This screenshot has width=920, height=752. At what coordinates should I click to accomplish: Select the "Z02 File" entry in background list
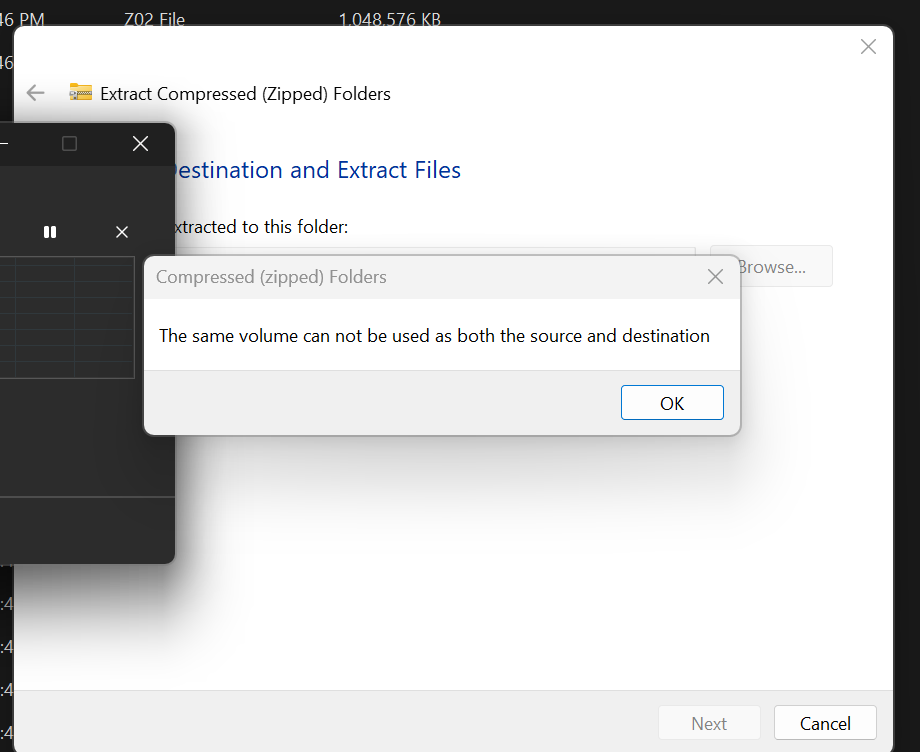pos(154,19)
